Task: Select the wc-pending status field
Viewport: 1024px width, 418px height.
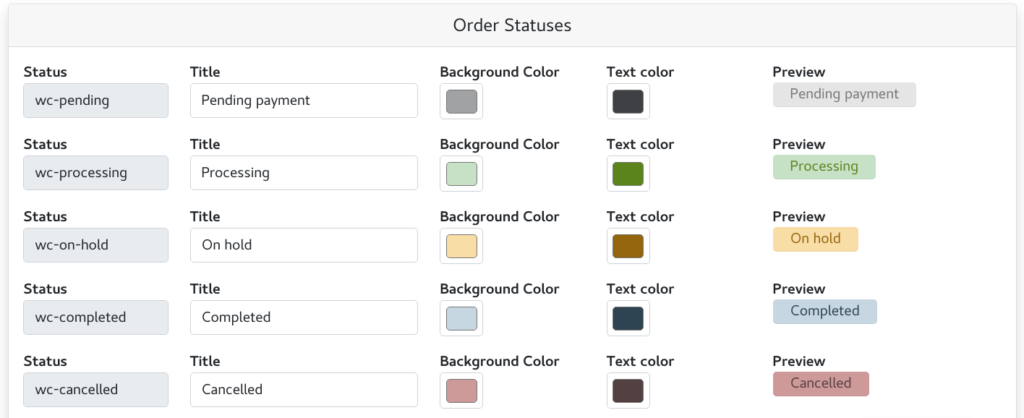Action: tap(96, 101)
